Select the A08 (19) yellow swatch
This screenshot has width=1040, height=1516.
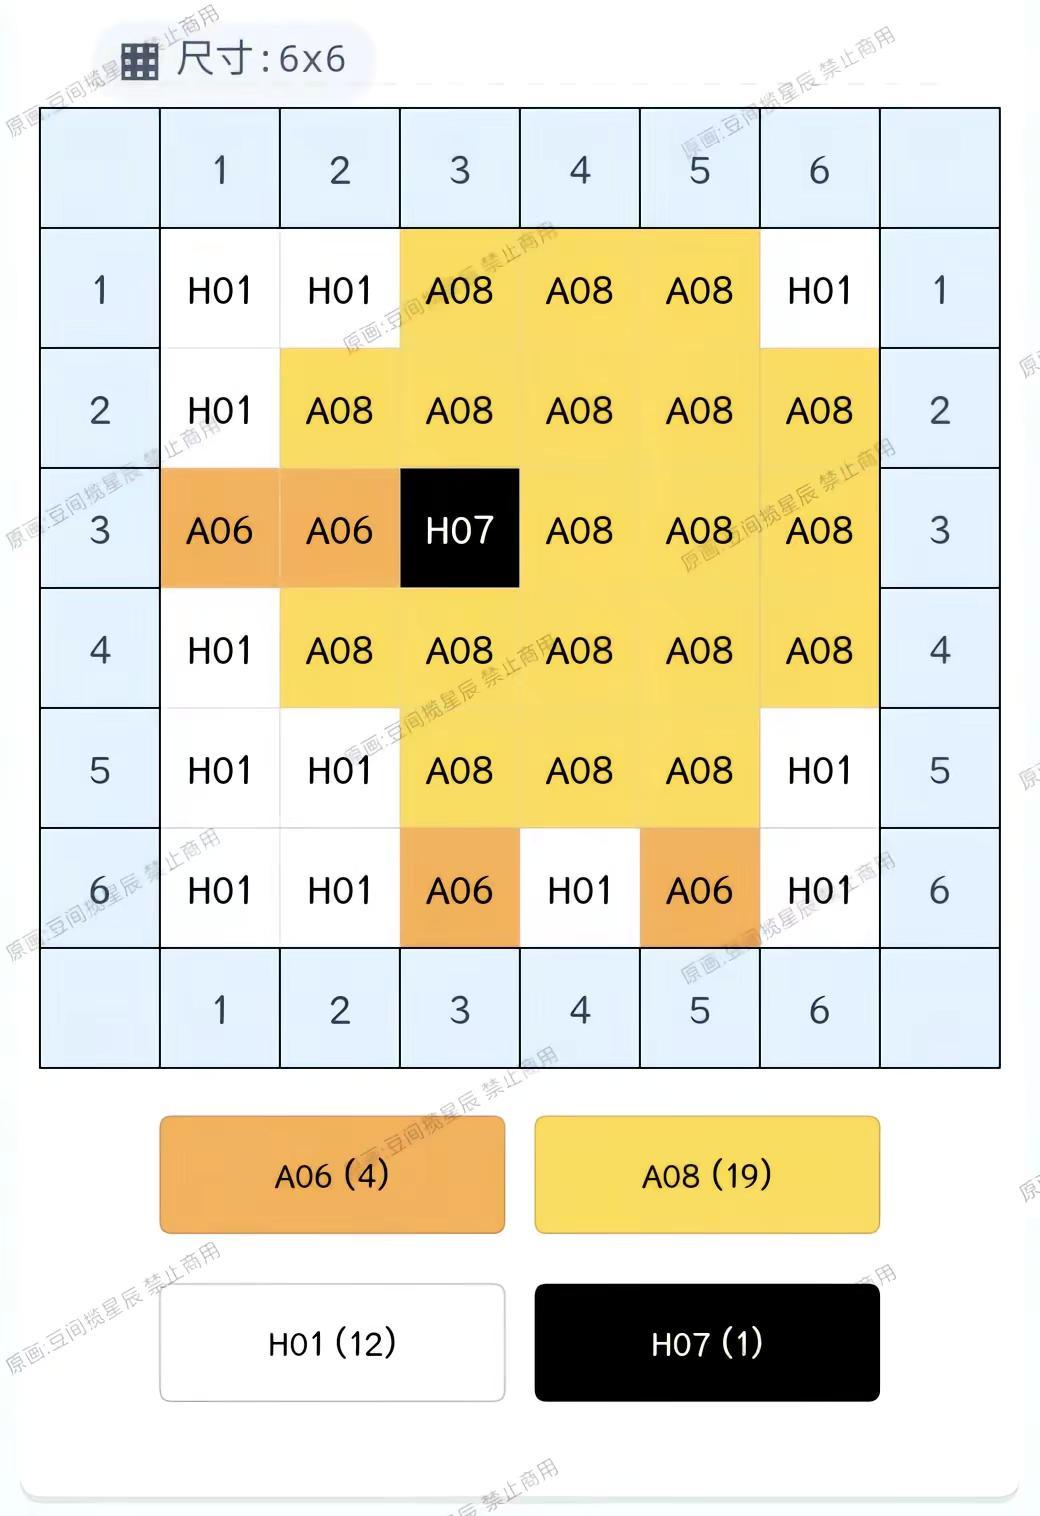click(707, 1175)
